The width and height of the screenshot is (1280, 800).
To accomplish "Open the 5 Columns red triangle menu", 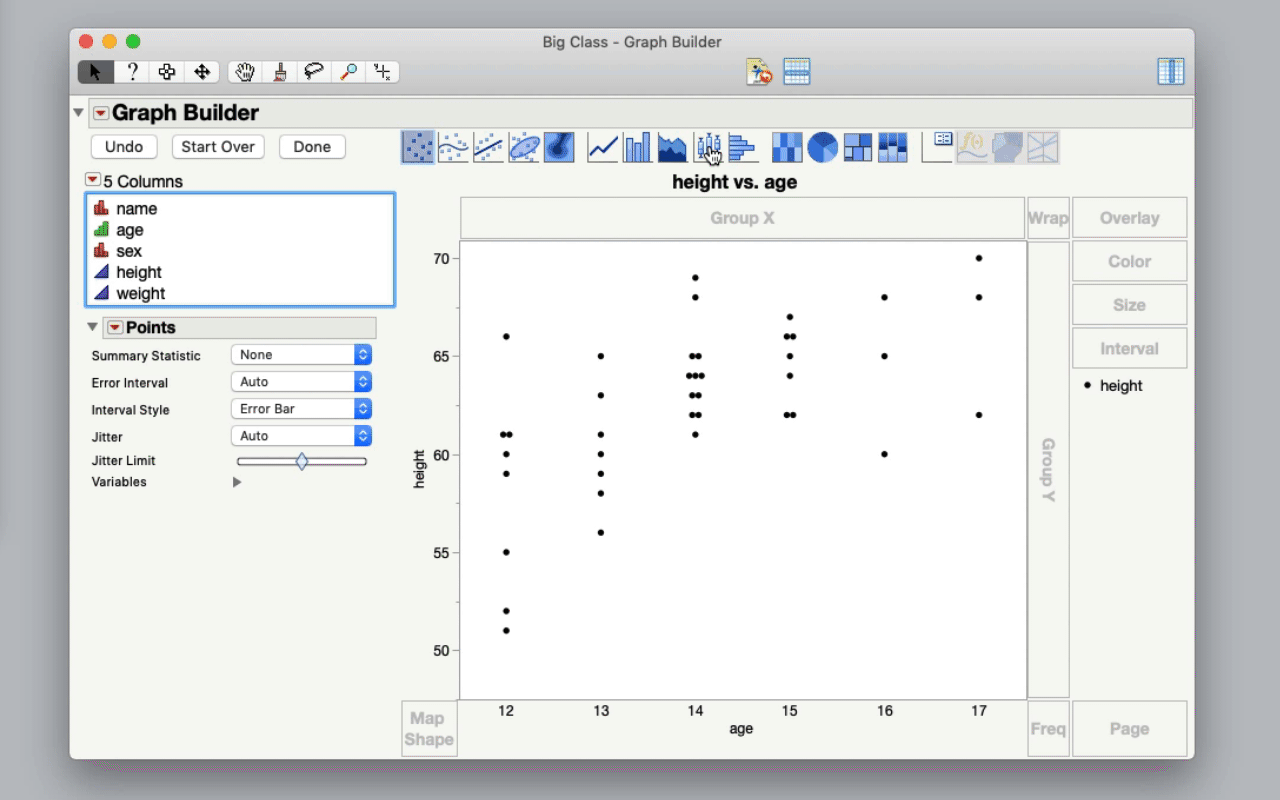I will click(93, 180).
